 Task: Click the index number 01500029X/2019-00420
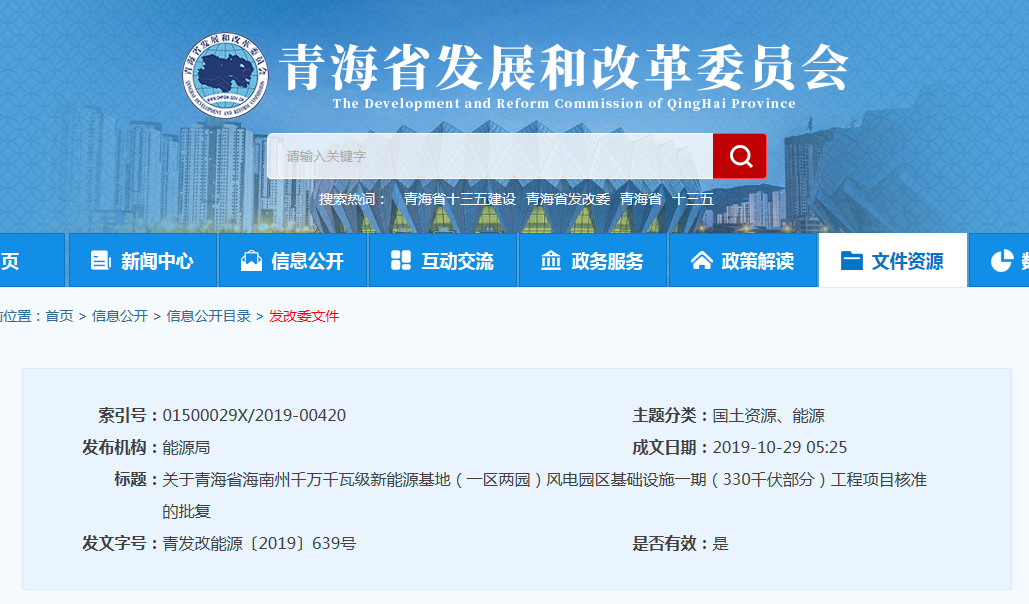[254, 416]
